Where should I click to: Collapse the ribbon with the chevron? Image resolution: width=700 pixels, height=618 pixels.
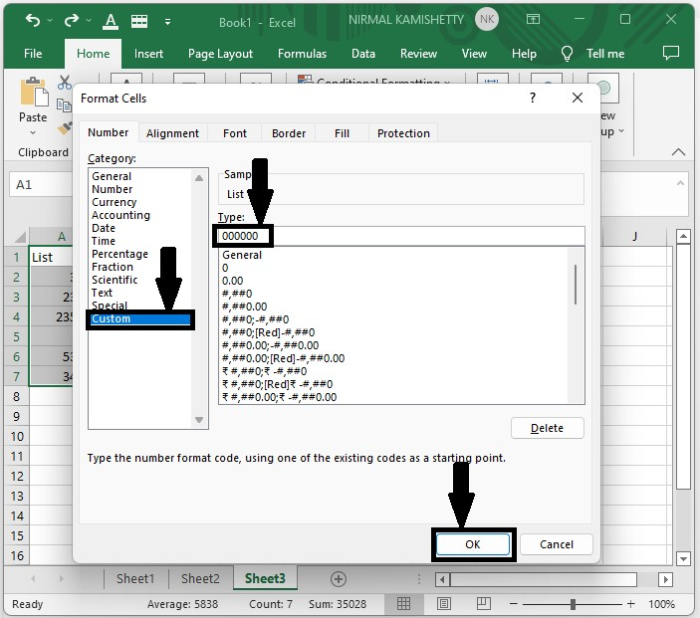tap(679, 152)
